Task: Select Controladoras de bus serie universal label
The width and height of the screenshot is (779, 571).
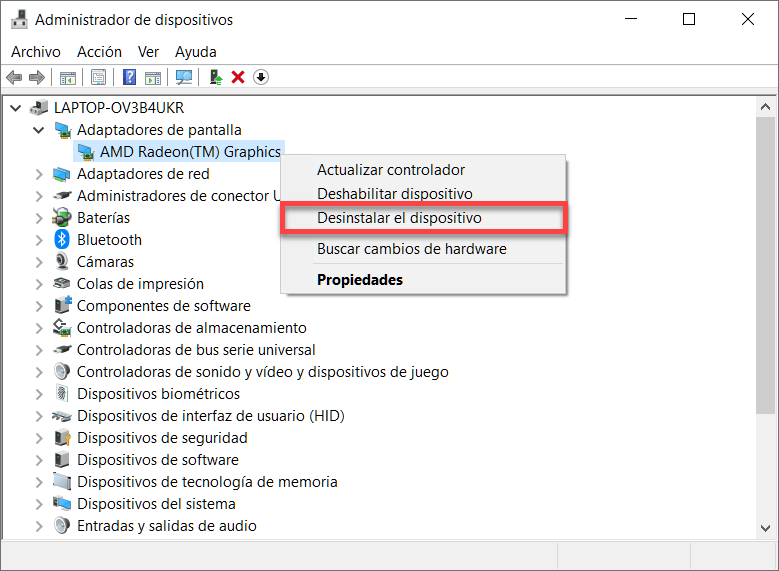Action: coord(196,350)
